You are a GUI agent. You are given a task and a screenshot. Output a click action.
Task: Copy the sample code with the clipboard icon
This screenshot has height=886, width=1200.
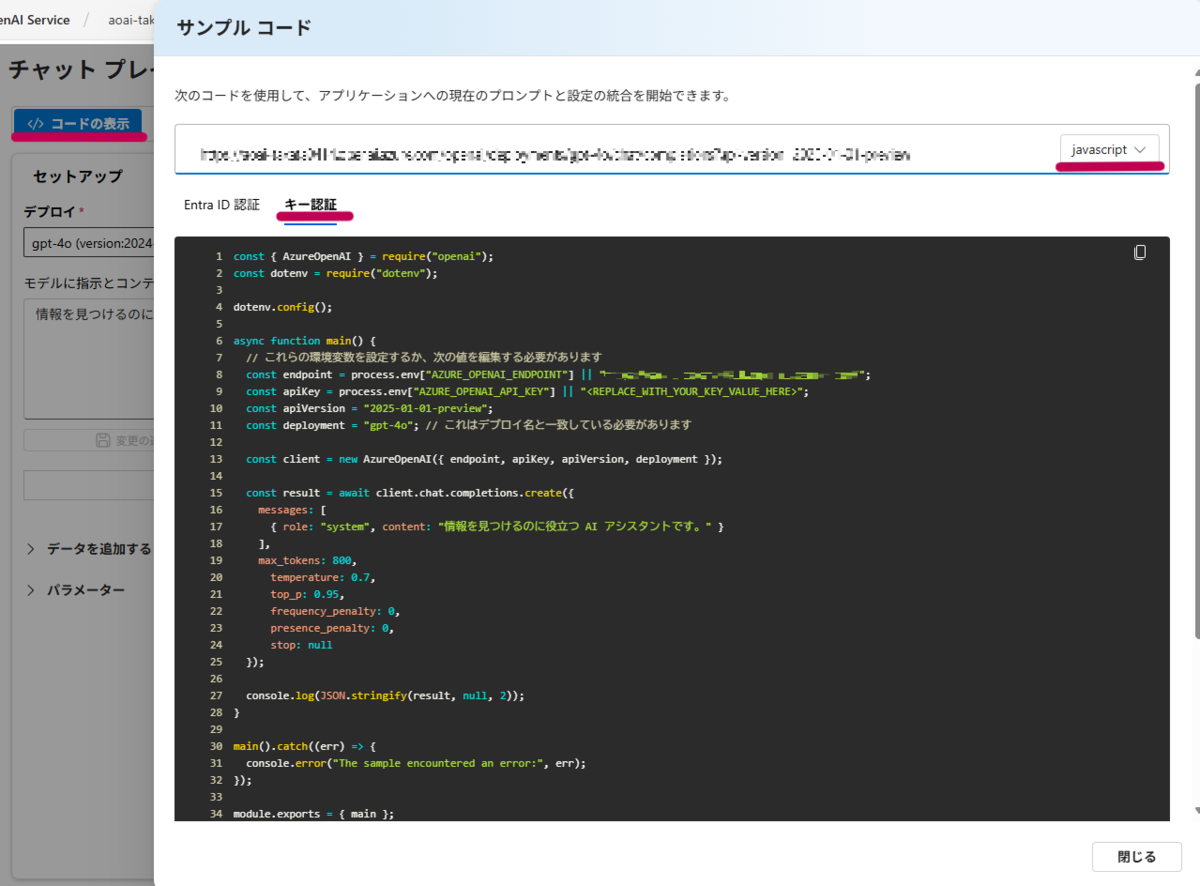(x=1139, y=252)
